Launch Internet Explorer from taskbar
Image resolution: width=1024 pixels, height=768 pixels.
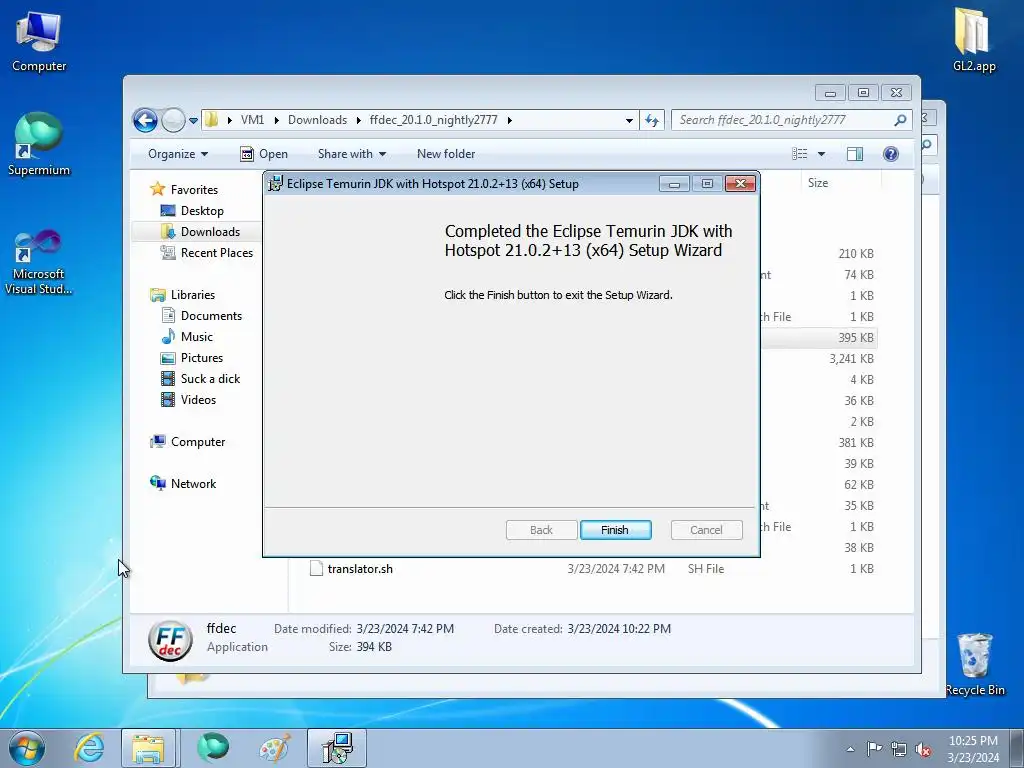click(89, 748)
